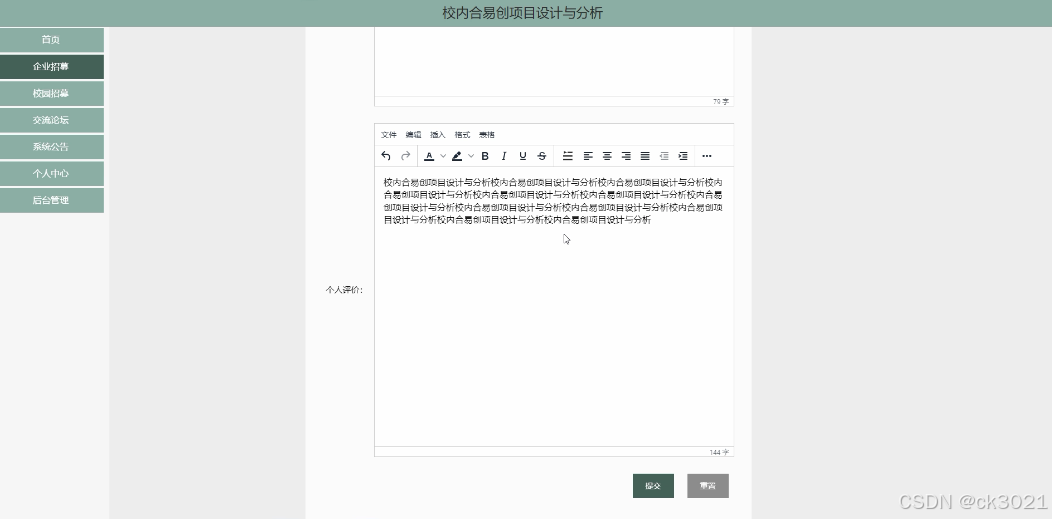Click the 校内合易创项目设计与分析 header title
The image size is (1052, 519).
(523, 13)
